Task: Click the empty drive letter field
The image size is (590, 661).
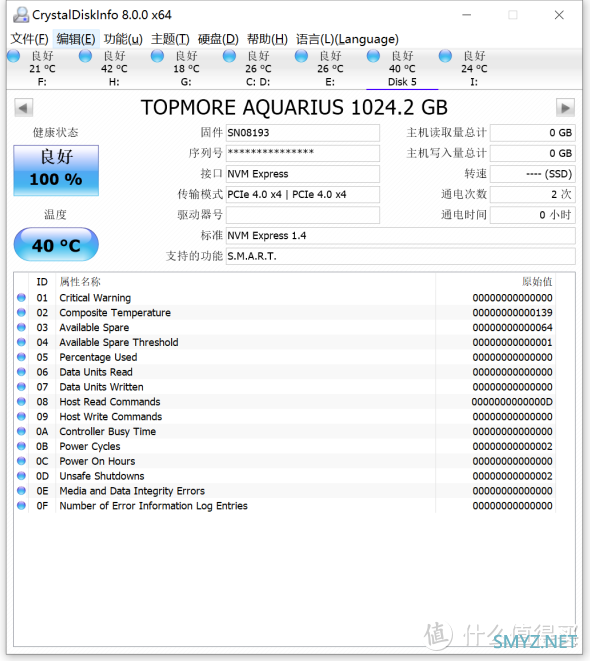Action: pos(303,215)
